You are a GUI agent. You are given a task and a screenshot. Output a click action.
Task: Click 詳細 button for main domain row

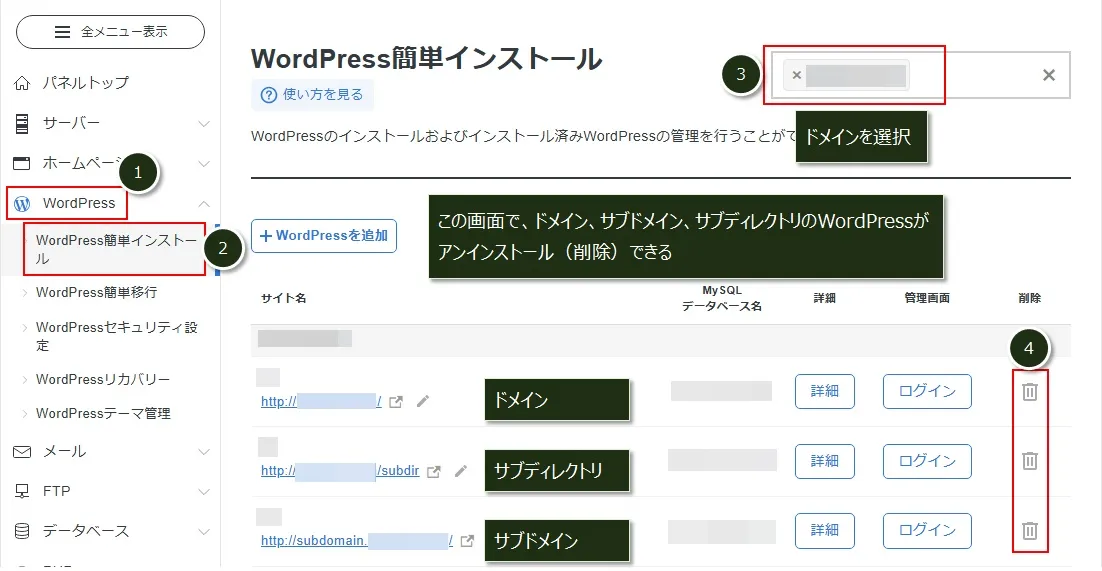824,392
